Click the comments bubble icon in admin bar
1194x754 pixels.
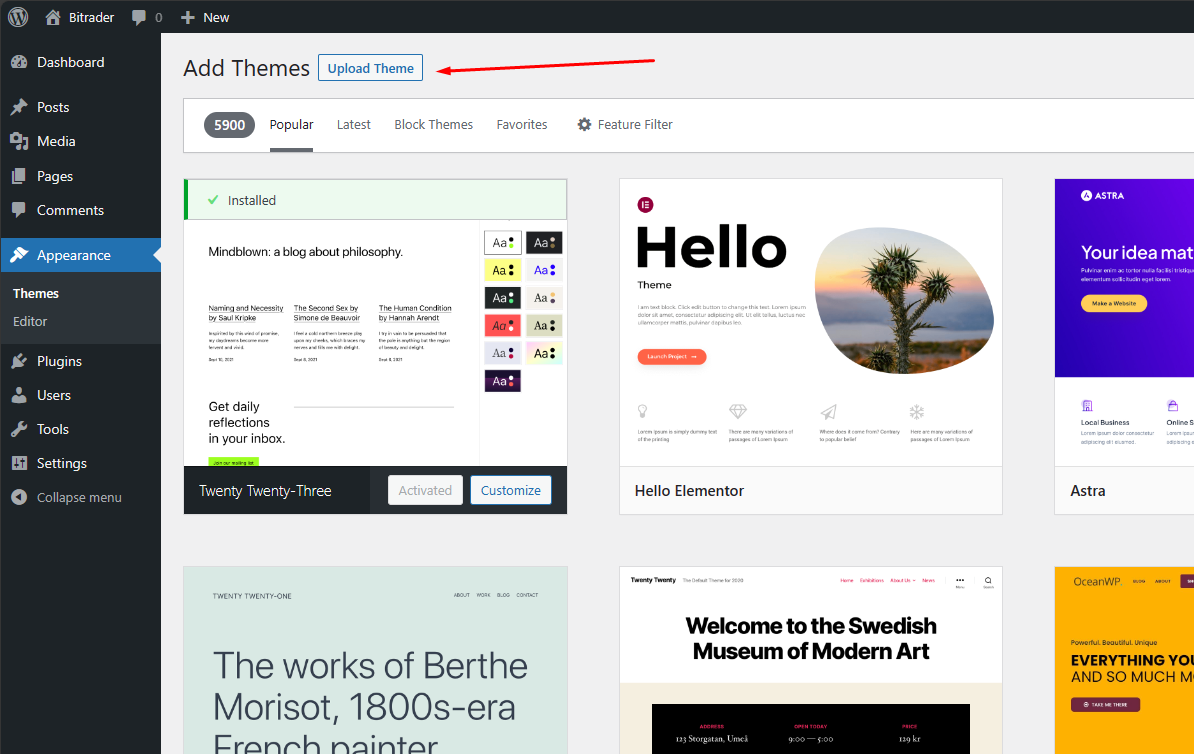(x=140, y=17)
